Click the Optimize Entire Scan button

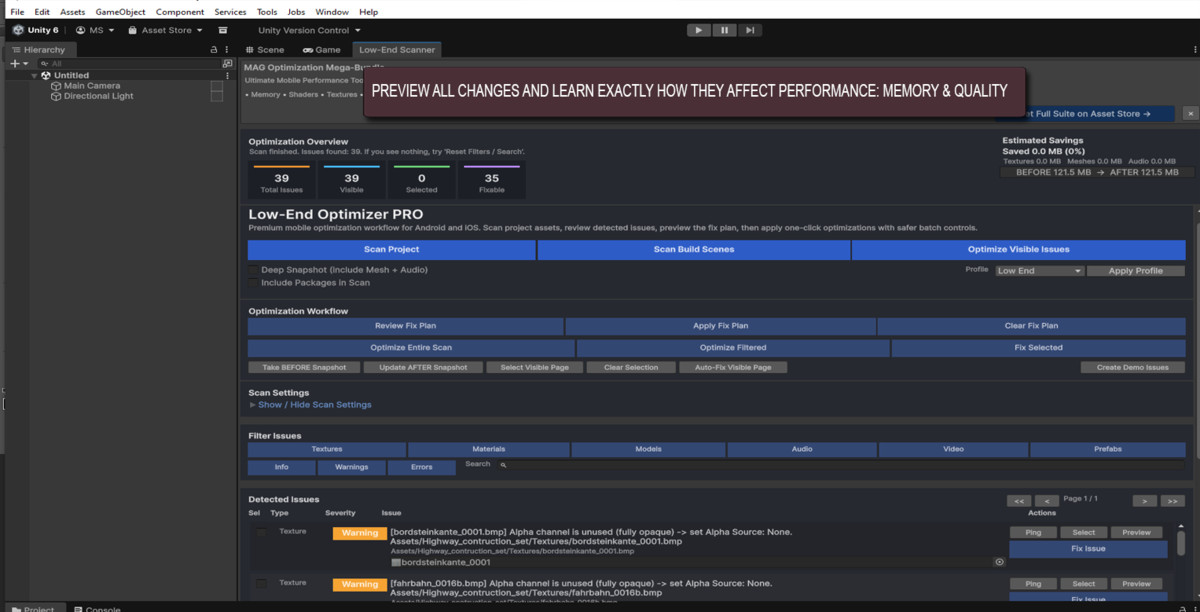[411, 348]
